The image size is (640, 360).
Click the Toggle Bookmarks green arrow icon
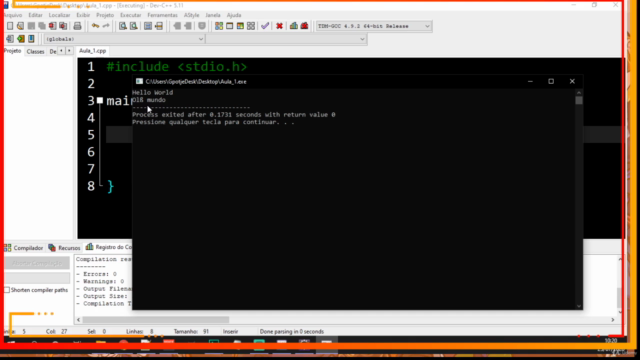[x=20, y=39]
